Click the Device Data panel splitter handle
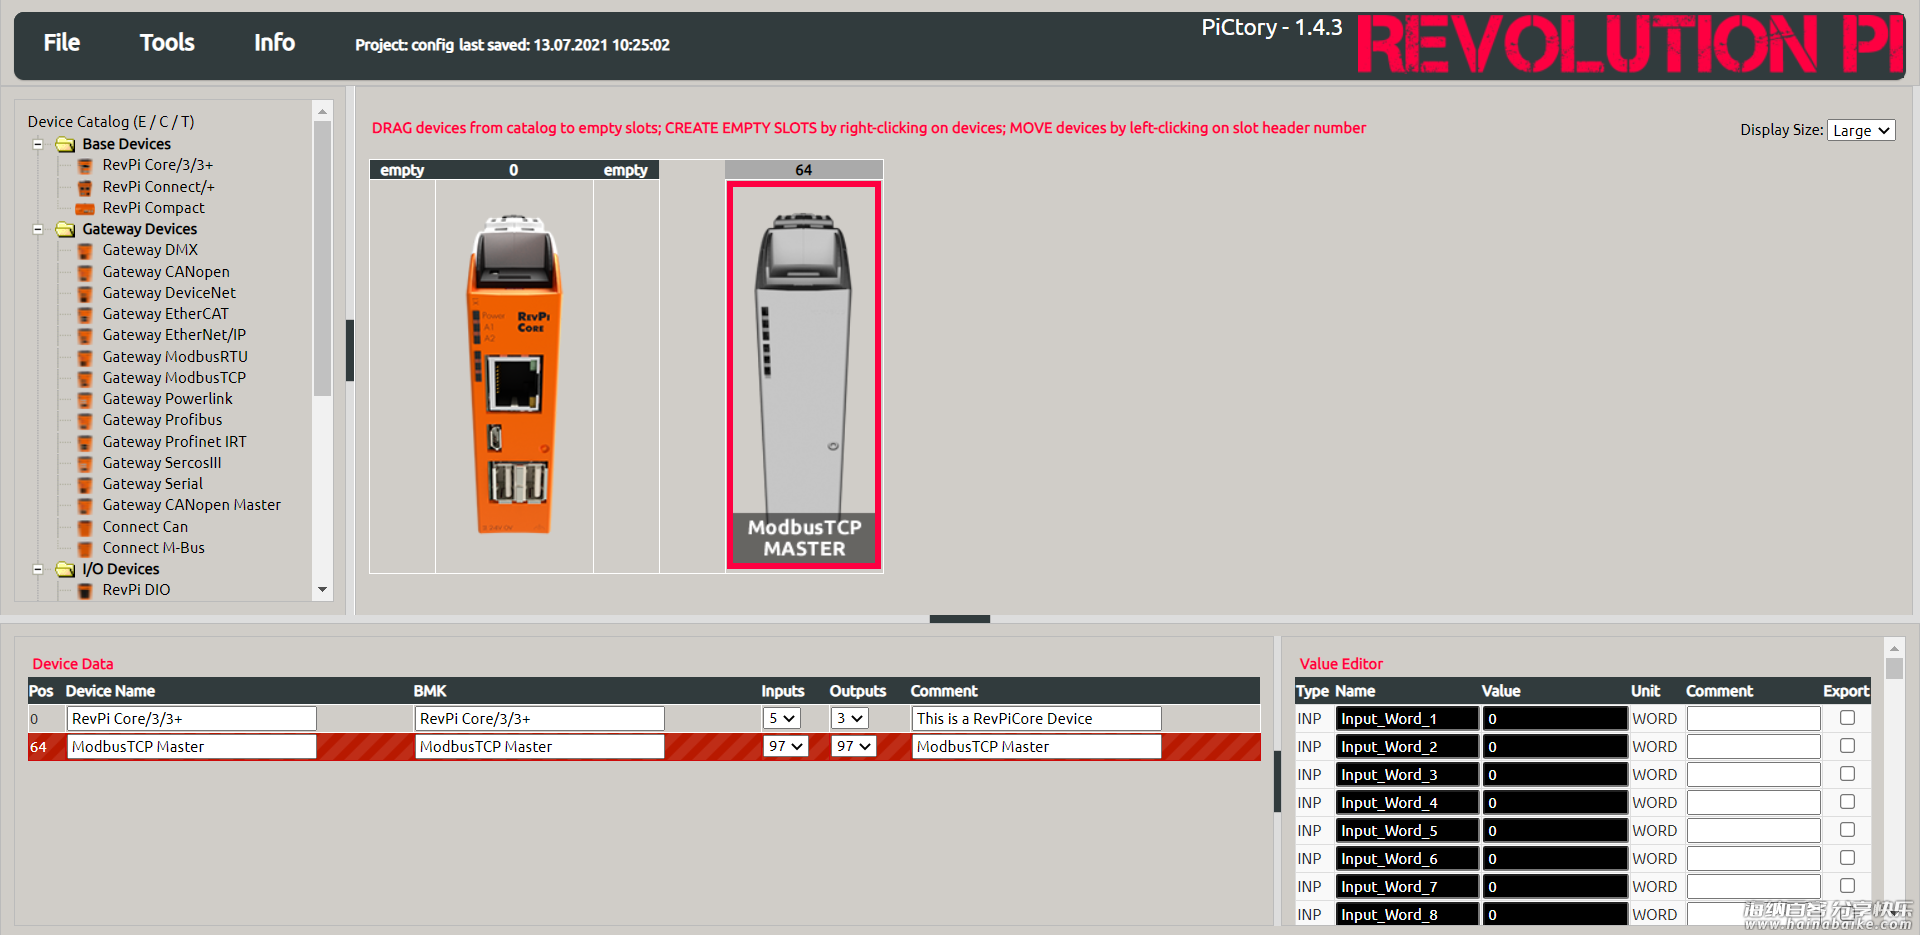Viewport: 1920px width, 935px height. (x=1277, y=781)
